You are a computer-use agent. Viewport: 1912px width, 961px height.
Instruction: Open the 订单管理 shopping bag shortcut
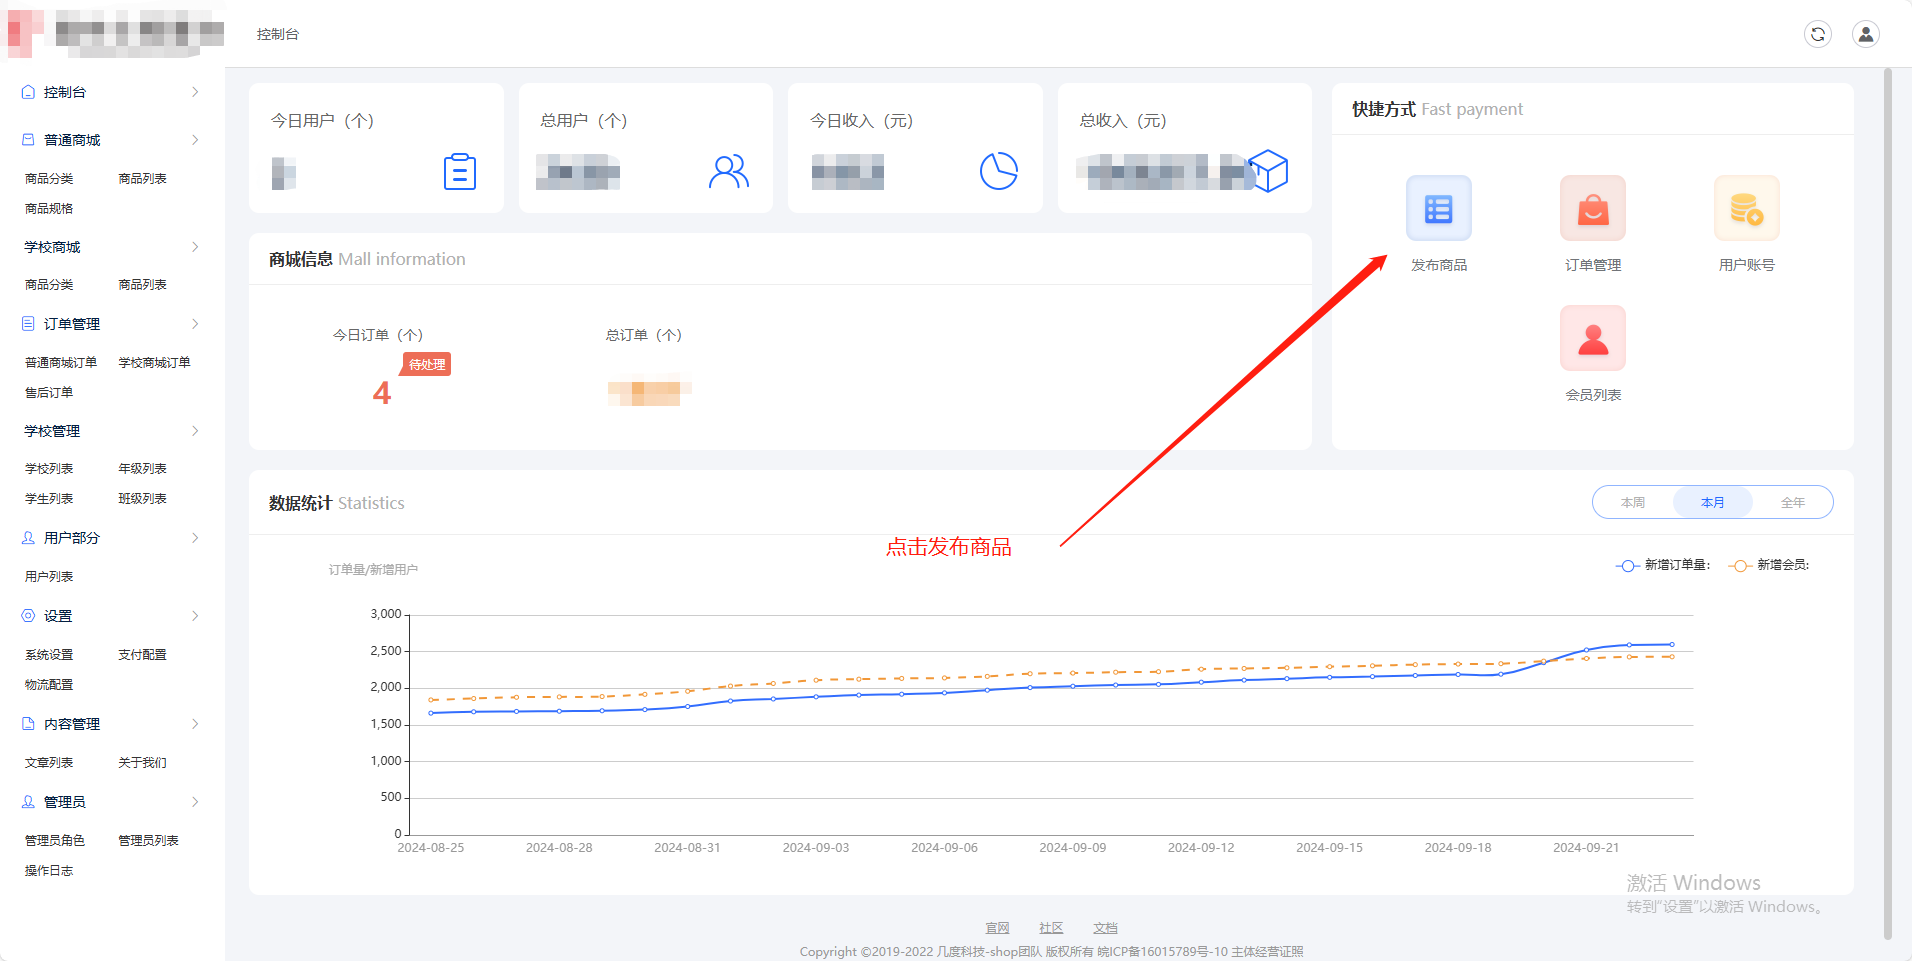pyautogui.click(x=1592, y=209)
